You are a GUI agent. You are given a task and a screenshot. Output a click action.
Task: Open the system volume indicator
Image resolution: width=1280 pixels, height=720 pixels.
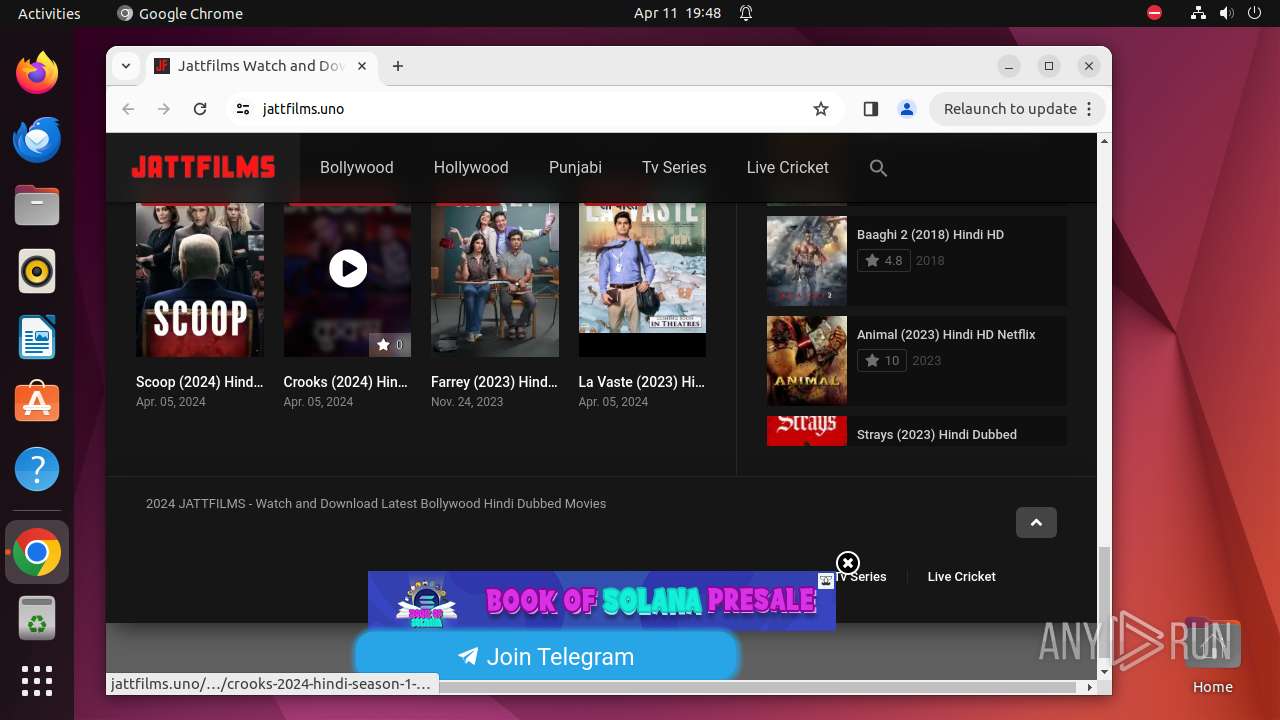[x=1226, y=13]
